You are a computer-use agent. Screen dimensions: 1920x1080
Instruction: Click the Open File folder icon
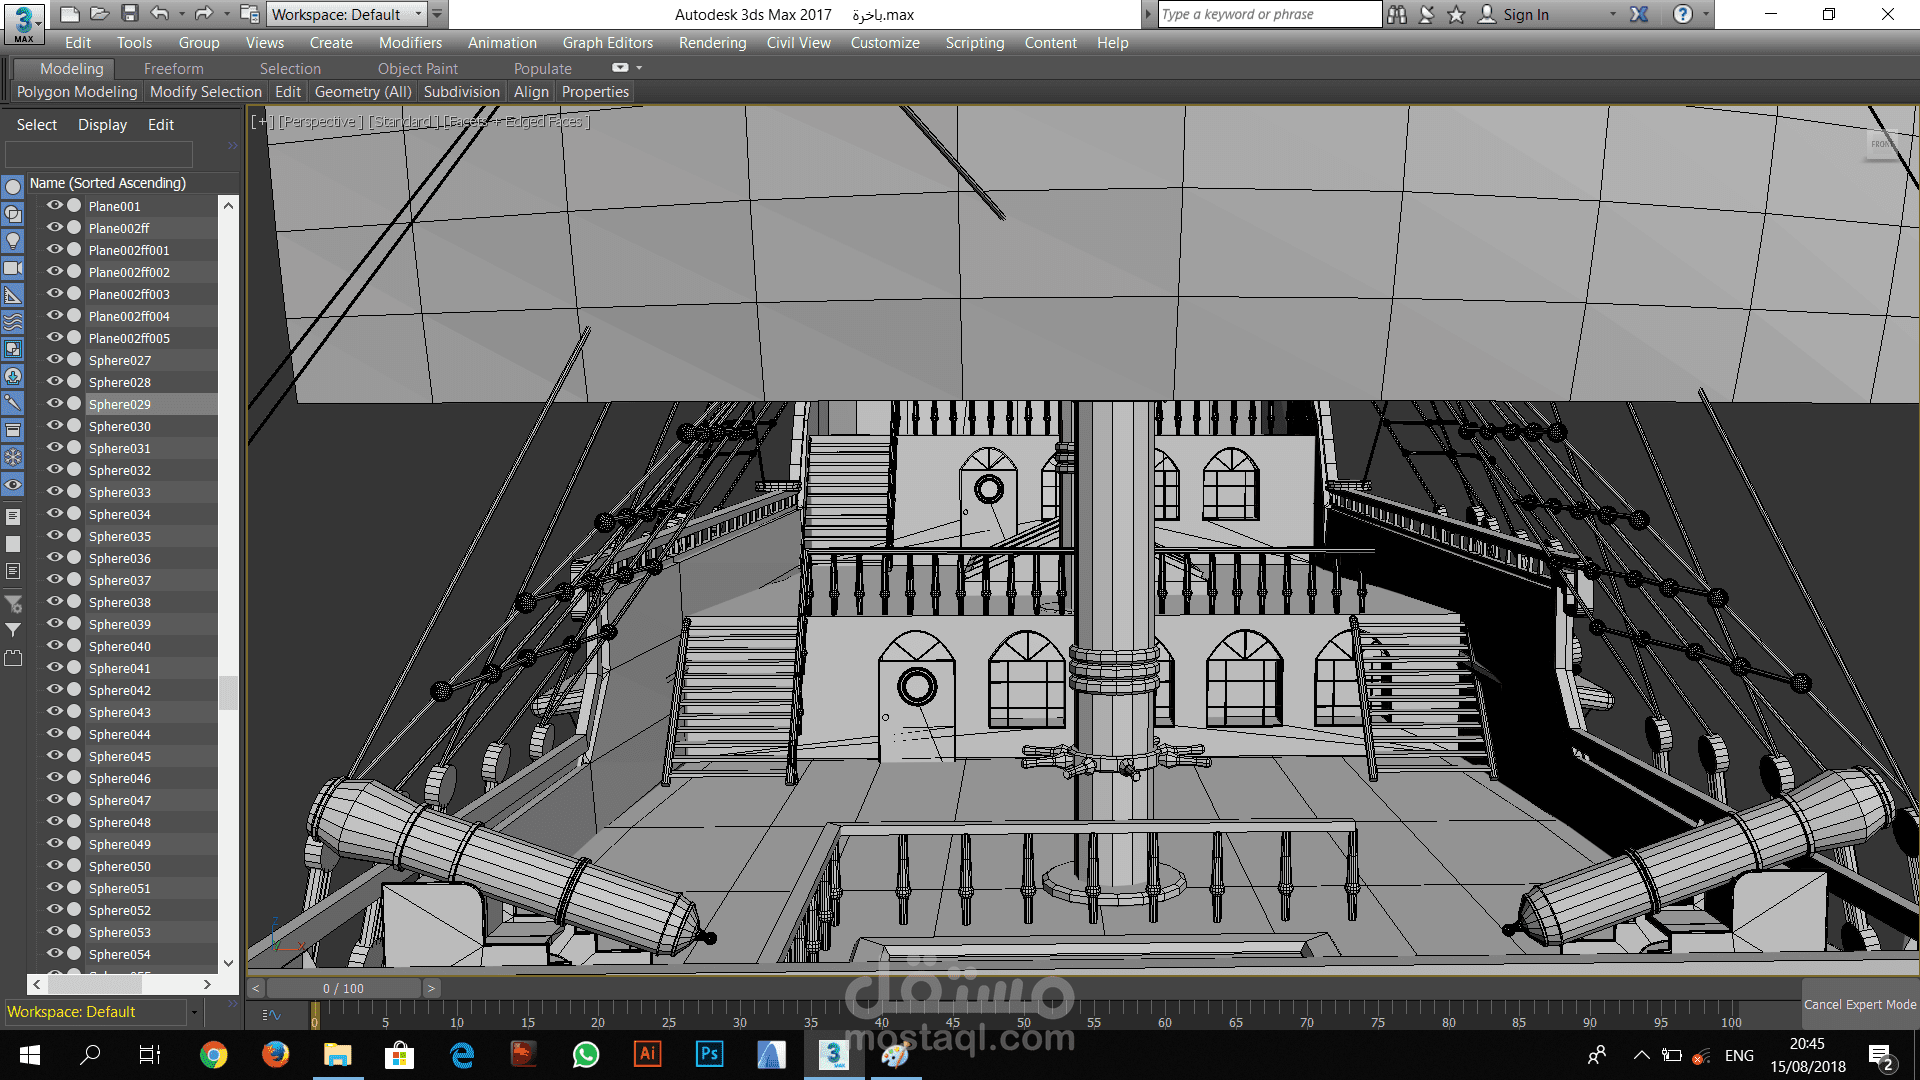click(x=99, y=14)
